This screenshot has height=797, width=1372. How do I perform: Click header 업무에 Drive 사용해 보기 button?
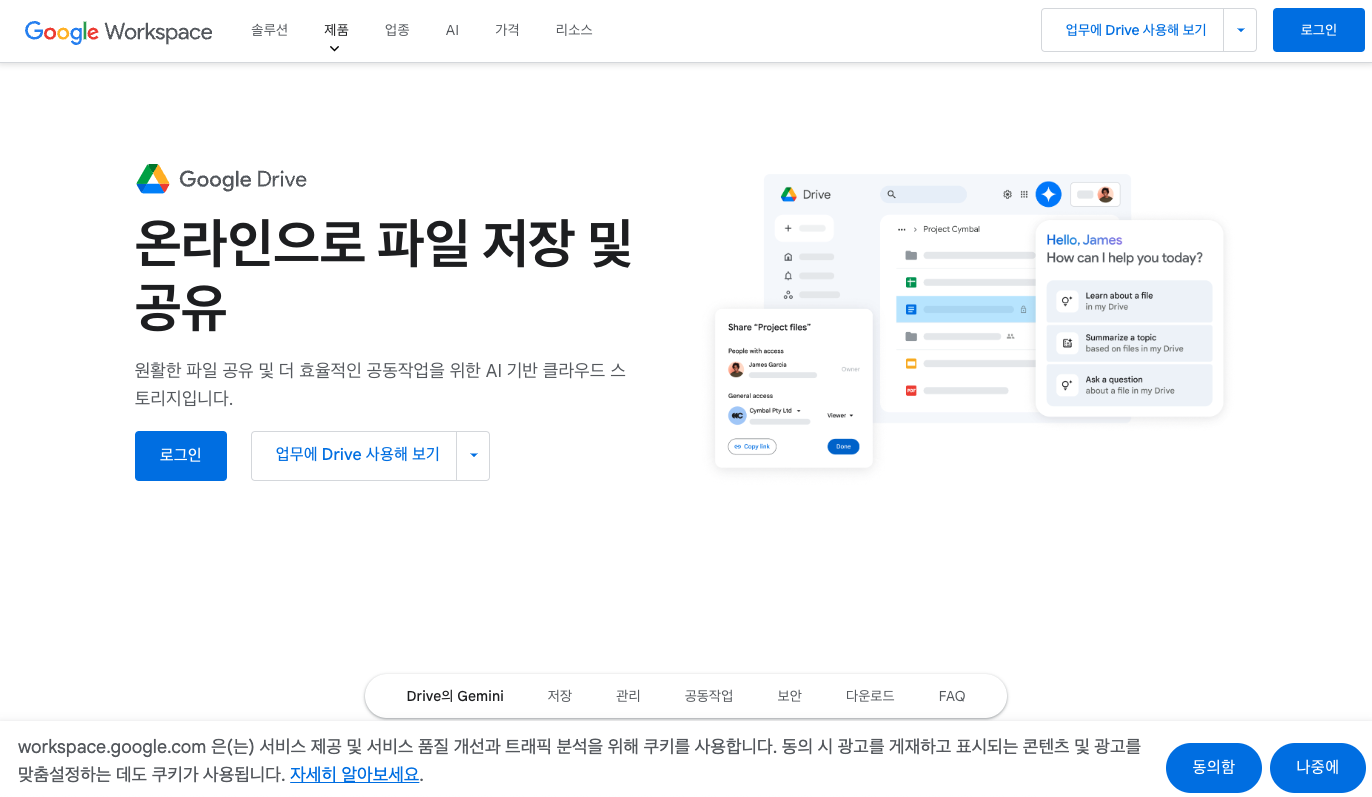point(1135,30)
